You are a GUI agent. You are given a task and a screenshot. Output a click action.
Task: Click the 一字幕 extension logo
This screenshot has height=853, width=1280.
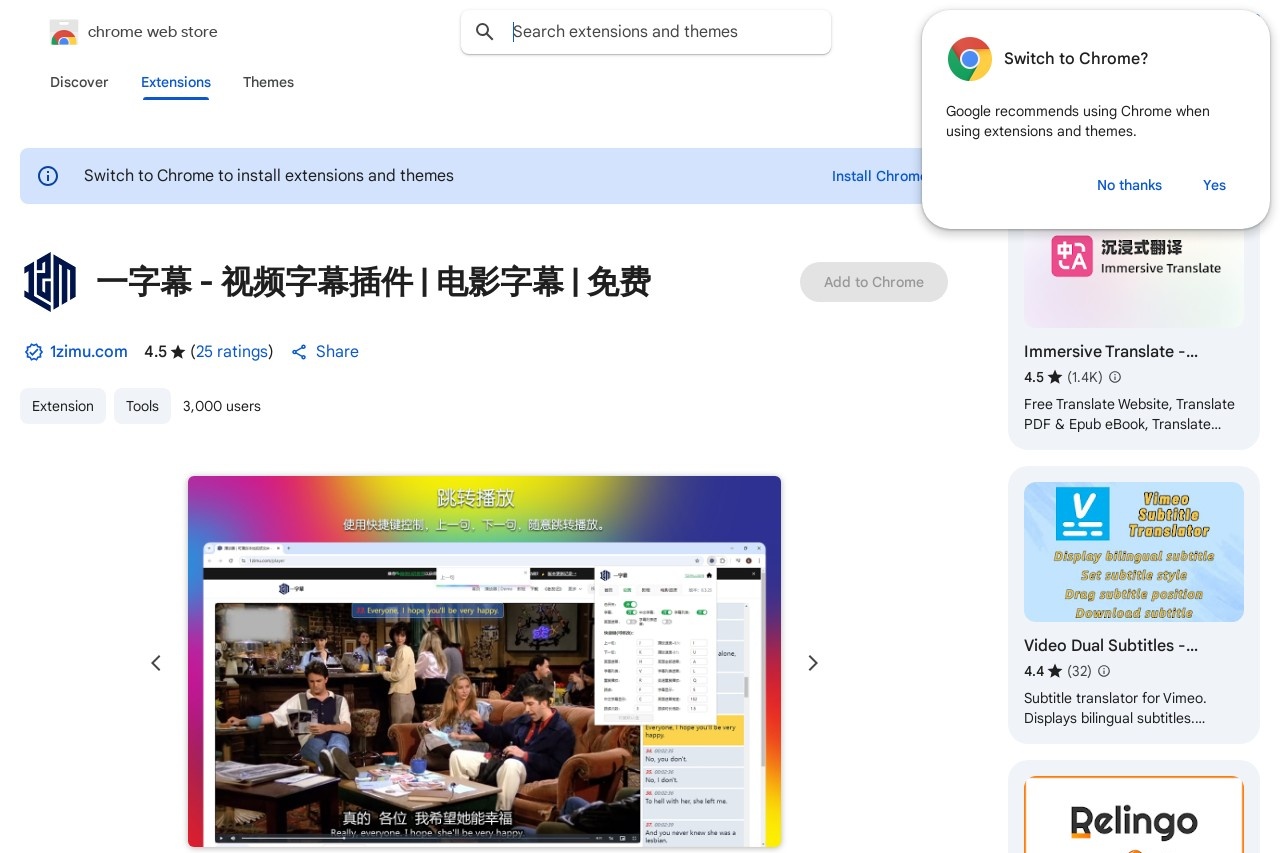pos(50,282)
